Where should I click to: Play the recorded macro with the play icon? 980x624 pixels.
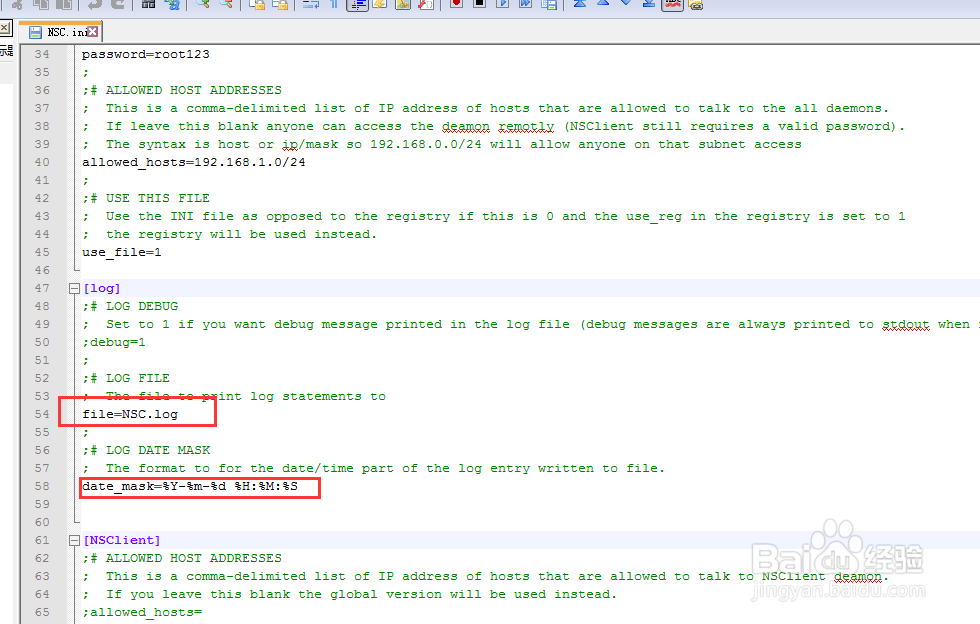(x=501, y=6)
